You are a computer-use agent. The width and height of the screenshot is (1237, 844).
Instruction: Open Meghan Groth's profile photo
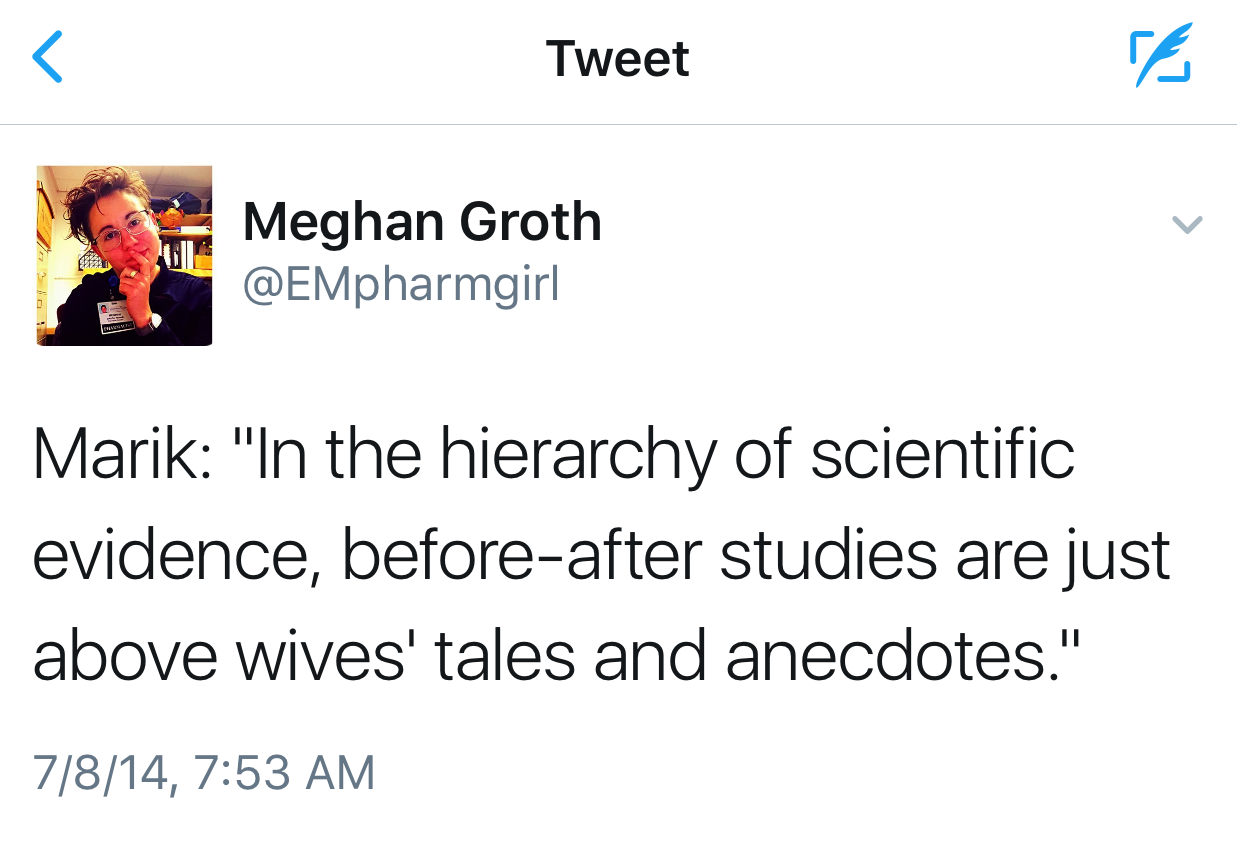124,256
